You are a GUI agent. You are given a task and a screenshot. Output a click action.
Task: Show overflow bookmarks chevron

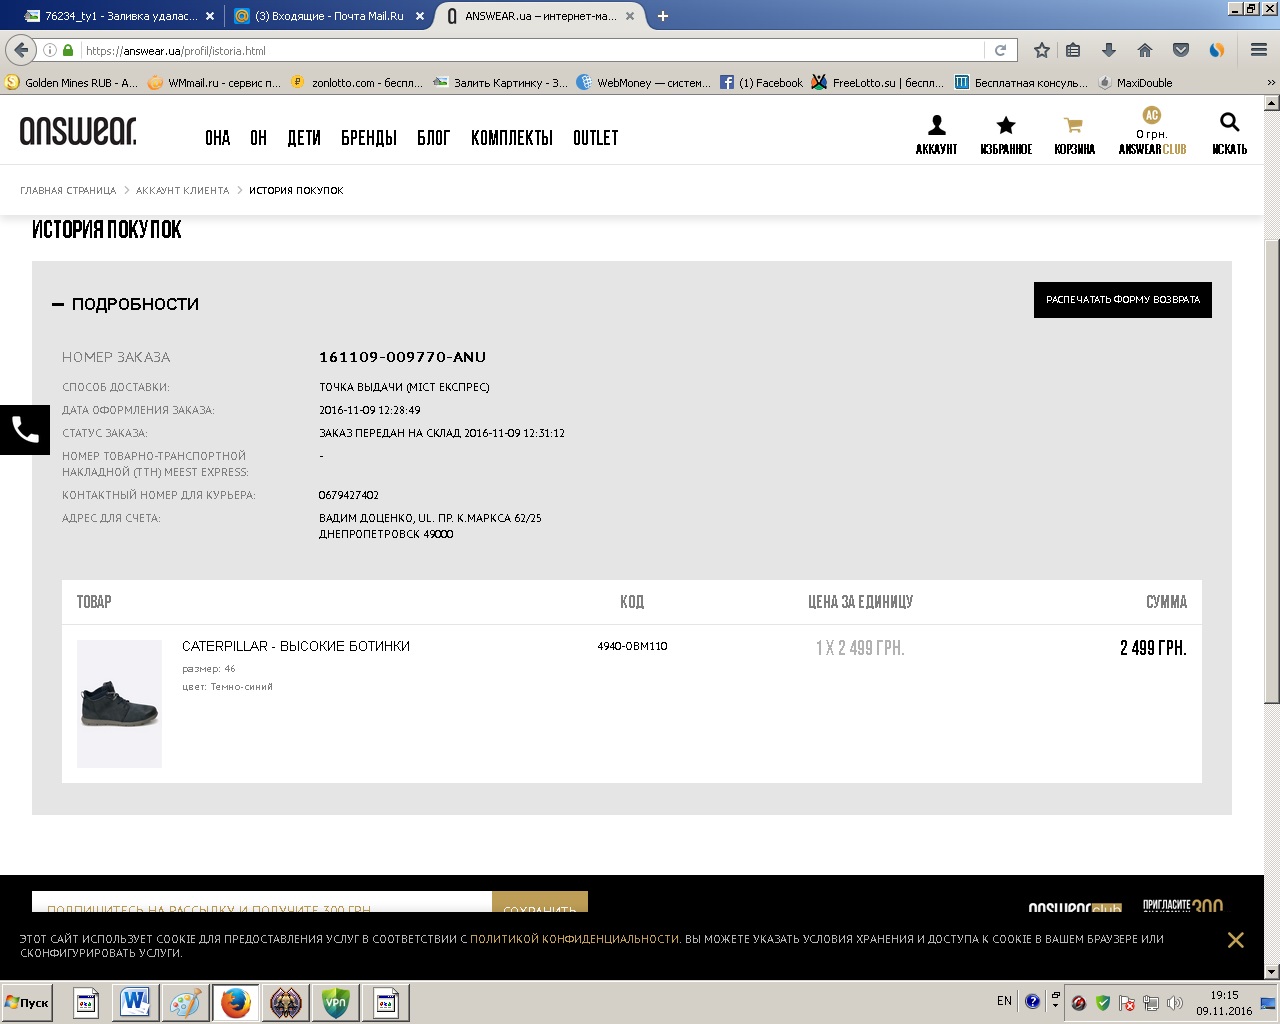1271,83
